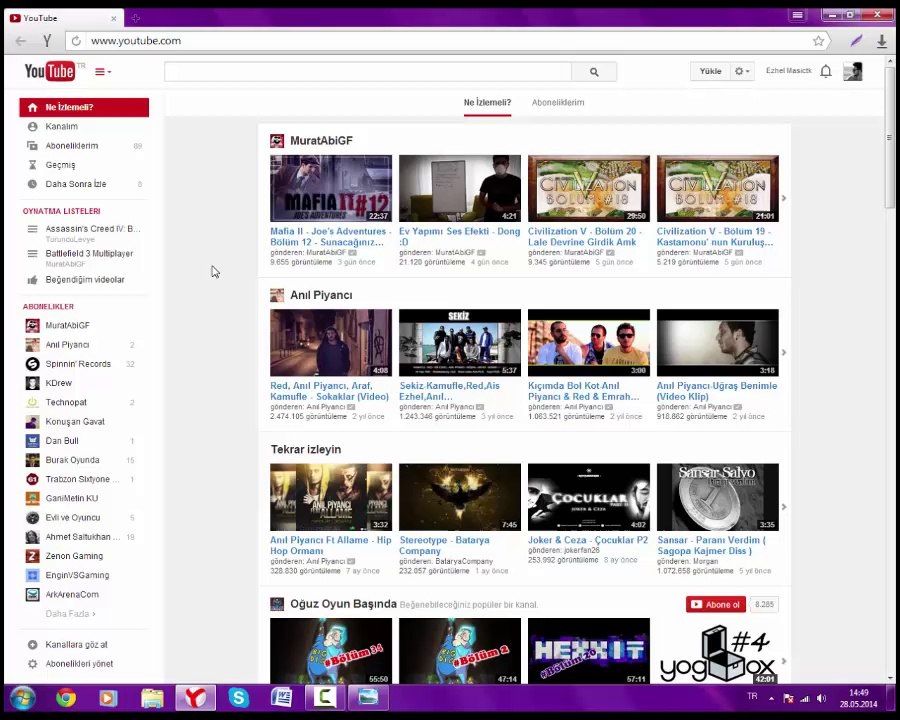Click the YouTube logo

pos(49,71)
